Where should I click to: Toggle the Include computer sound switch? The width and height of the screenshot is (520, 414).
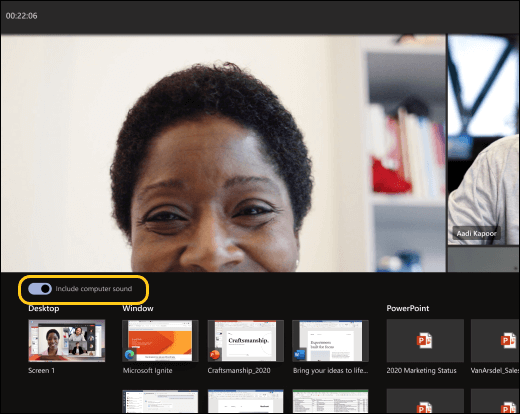click(40, 289)
